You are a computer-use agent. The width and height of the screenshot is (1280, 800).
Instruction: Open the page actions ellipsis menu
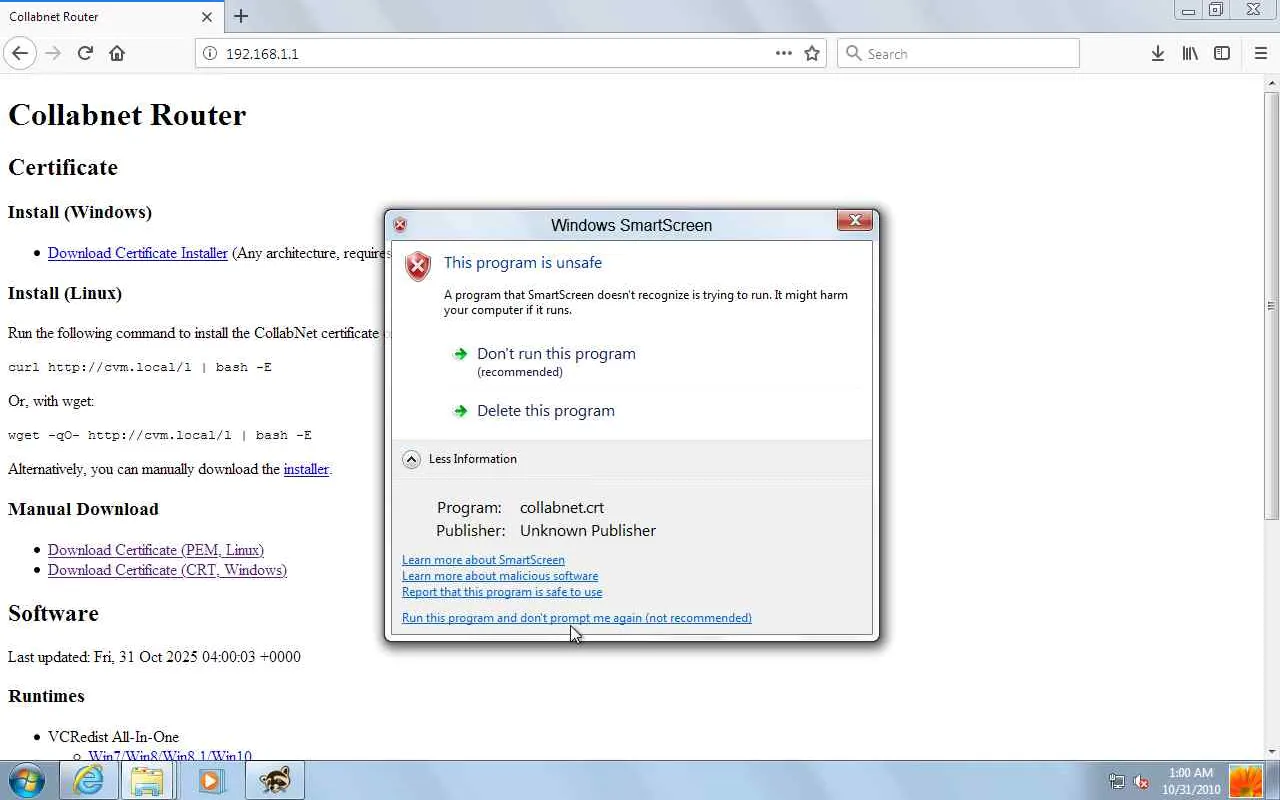[x=784, y=54]
